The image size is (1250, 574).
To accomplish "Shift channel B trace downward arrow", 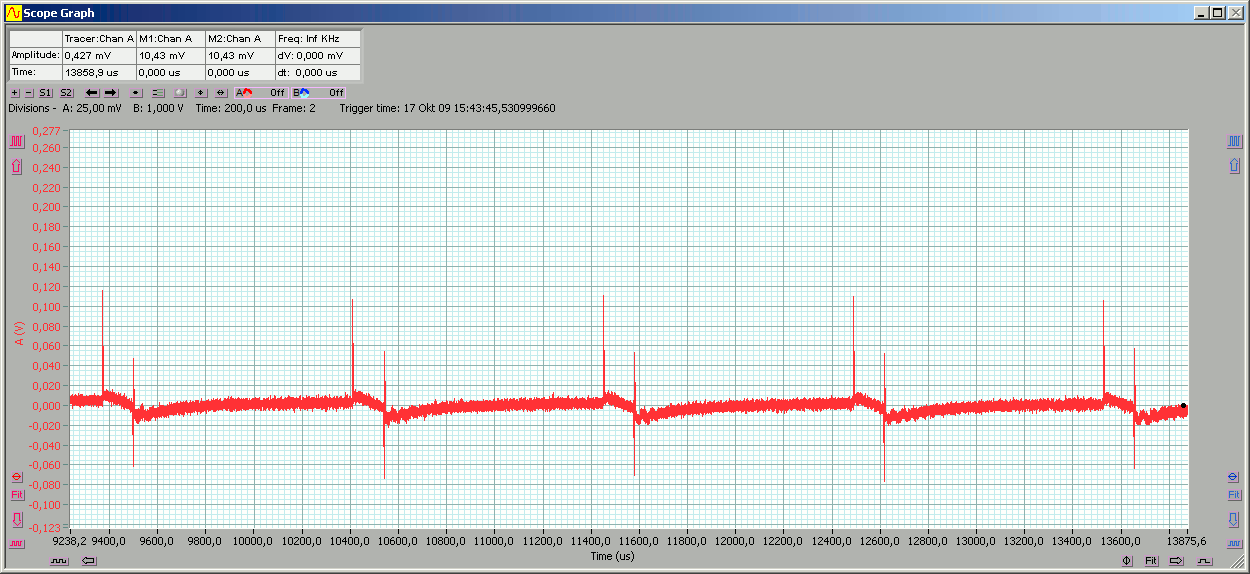I will tap(1234, 519).
